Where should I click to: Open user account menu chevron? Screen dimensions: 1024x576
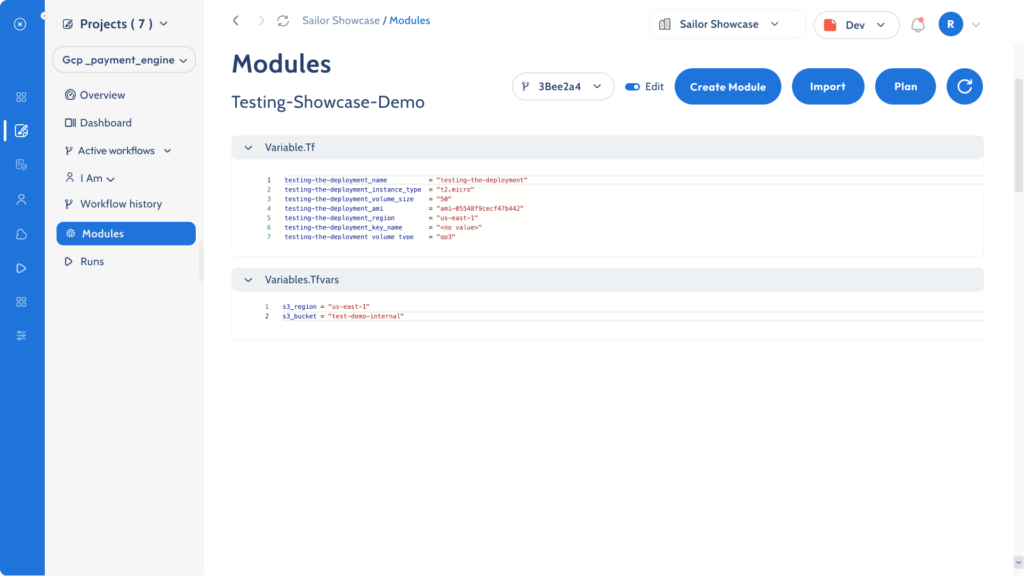[x=976, y=25]
